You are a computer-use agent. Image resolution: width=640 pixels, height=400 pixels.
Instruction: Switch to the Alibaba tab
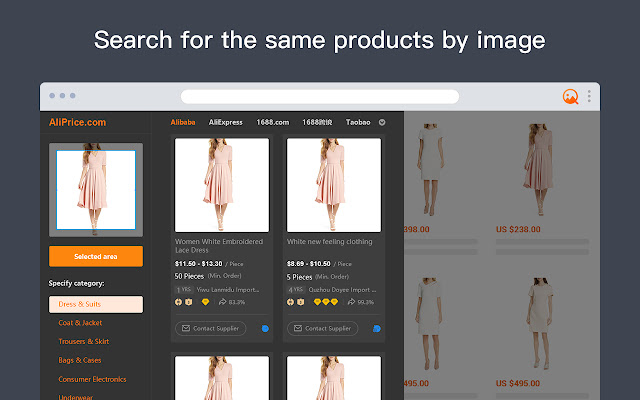(x=183, y=122)
